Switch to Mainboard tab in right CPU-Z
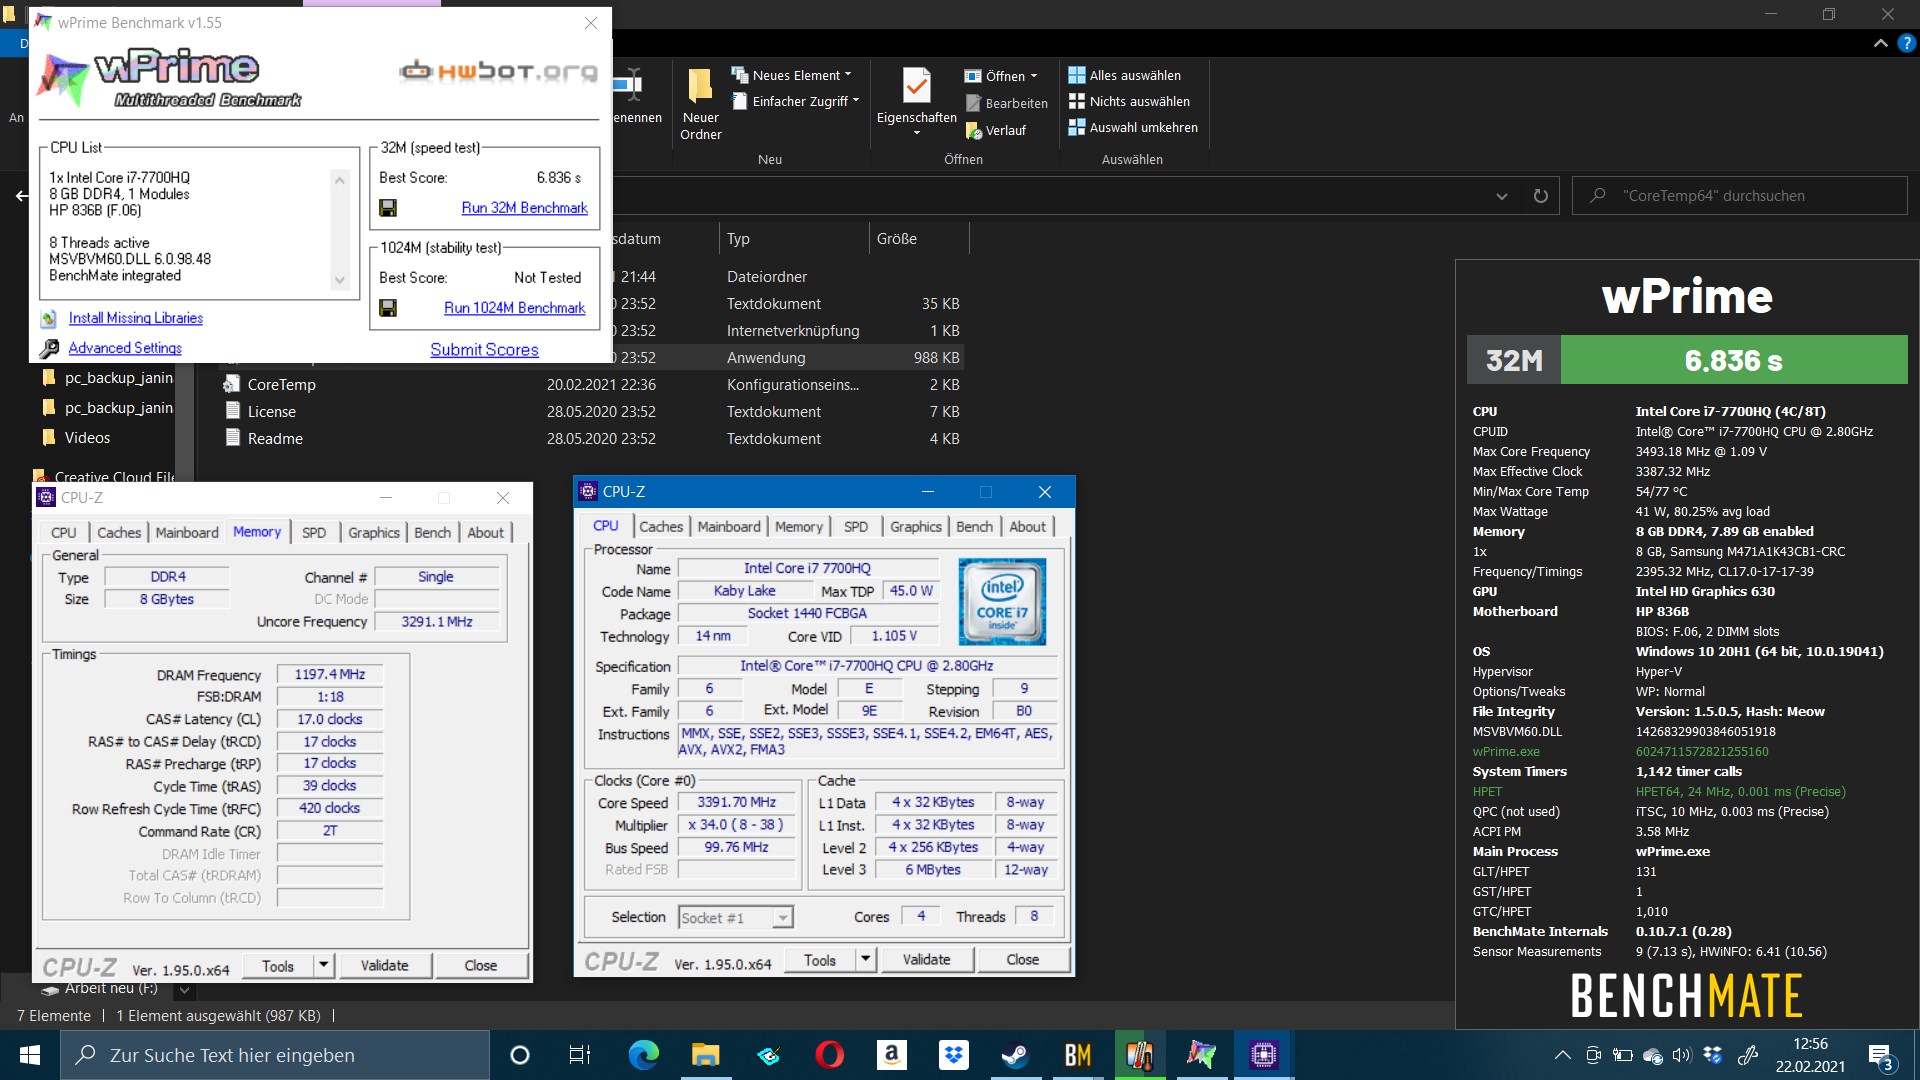 (729, 526)
